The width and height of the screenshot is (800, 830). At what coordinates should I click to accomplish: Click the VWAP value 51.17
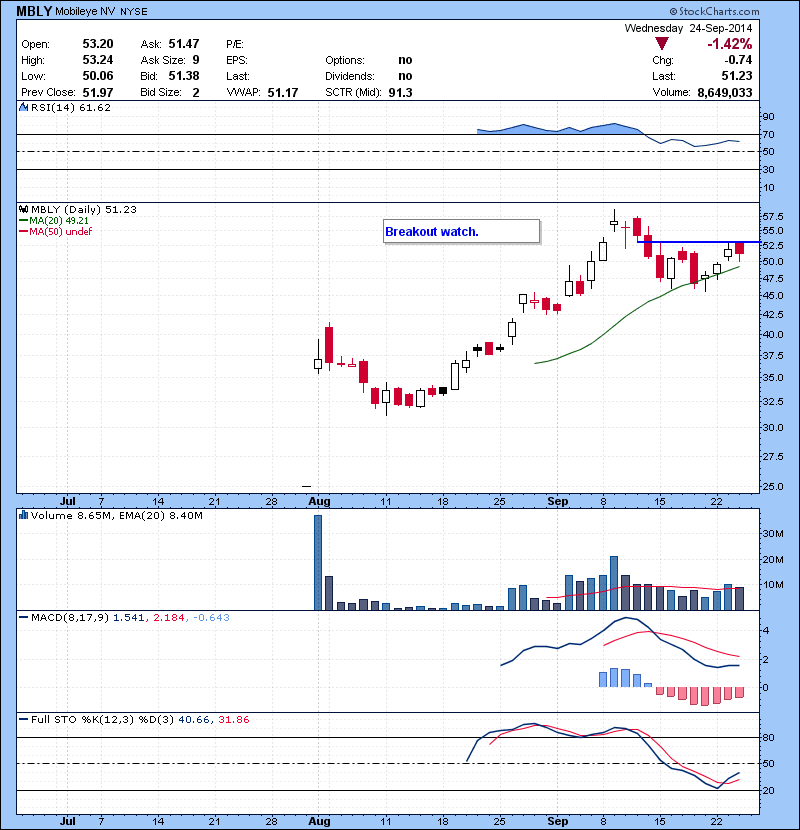click(283, 93)
